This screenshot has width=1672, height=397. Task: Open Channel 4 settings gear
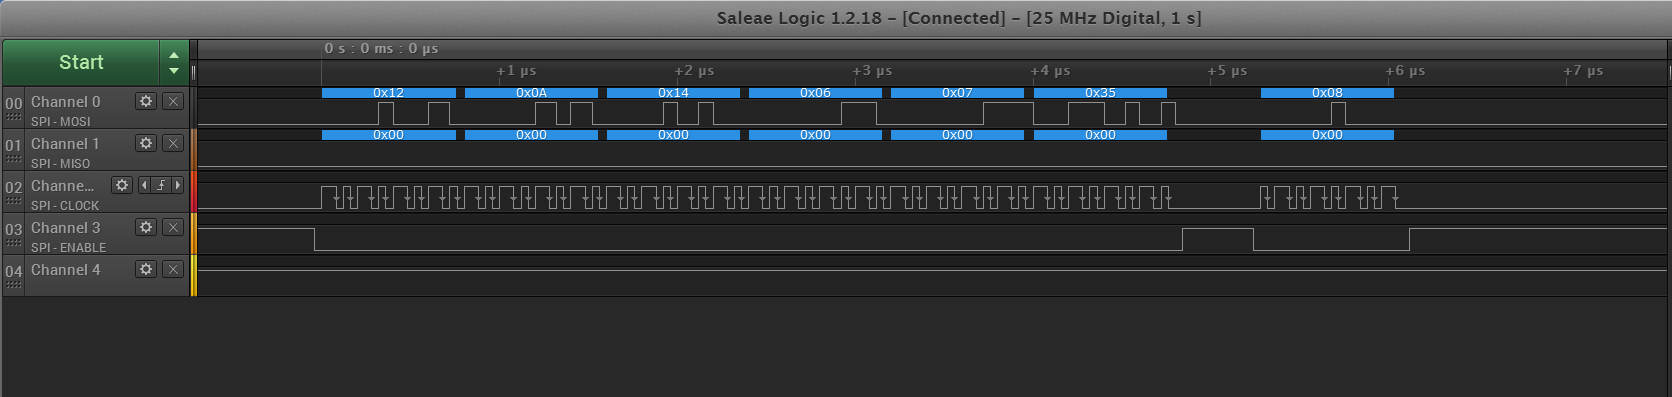(x=146, y=269)
